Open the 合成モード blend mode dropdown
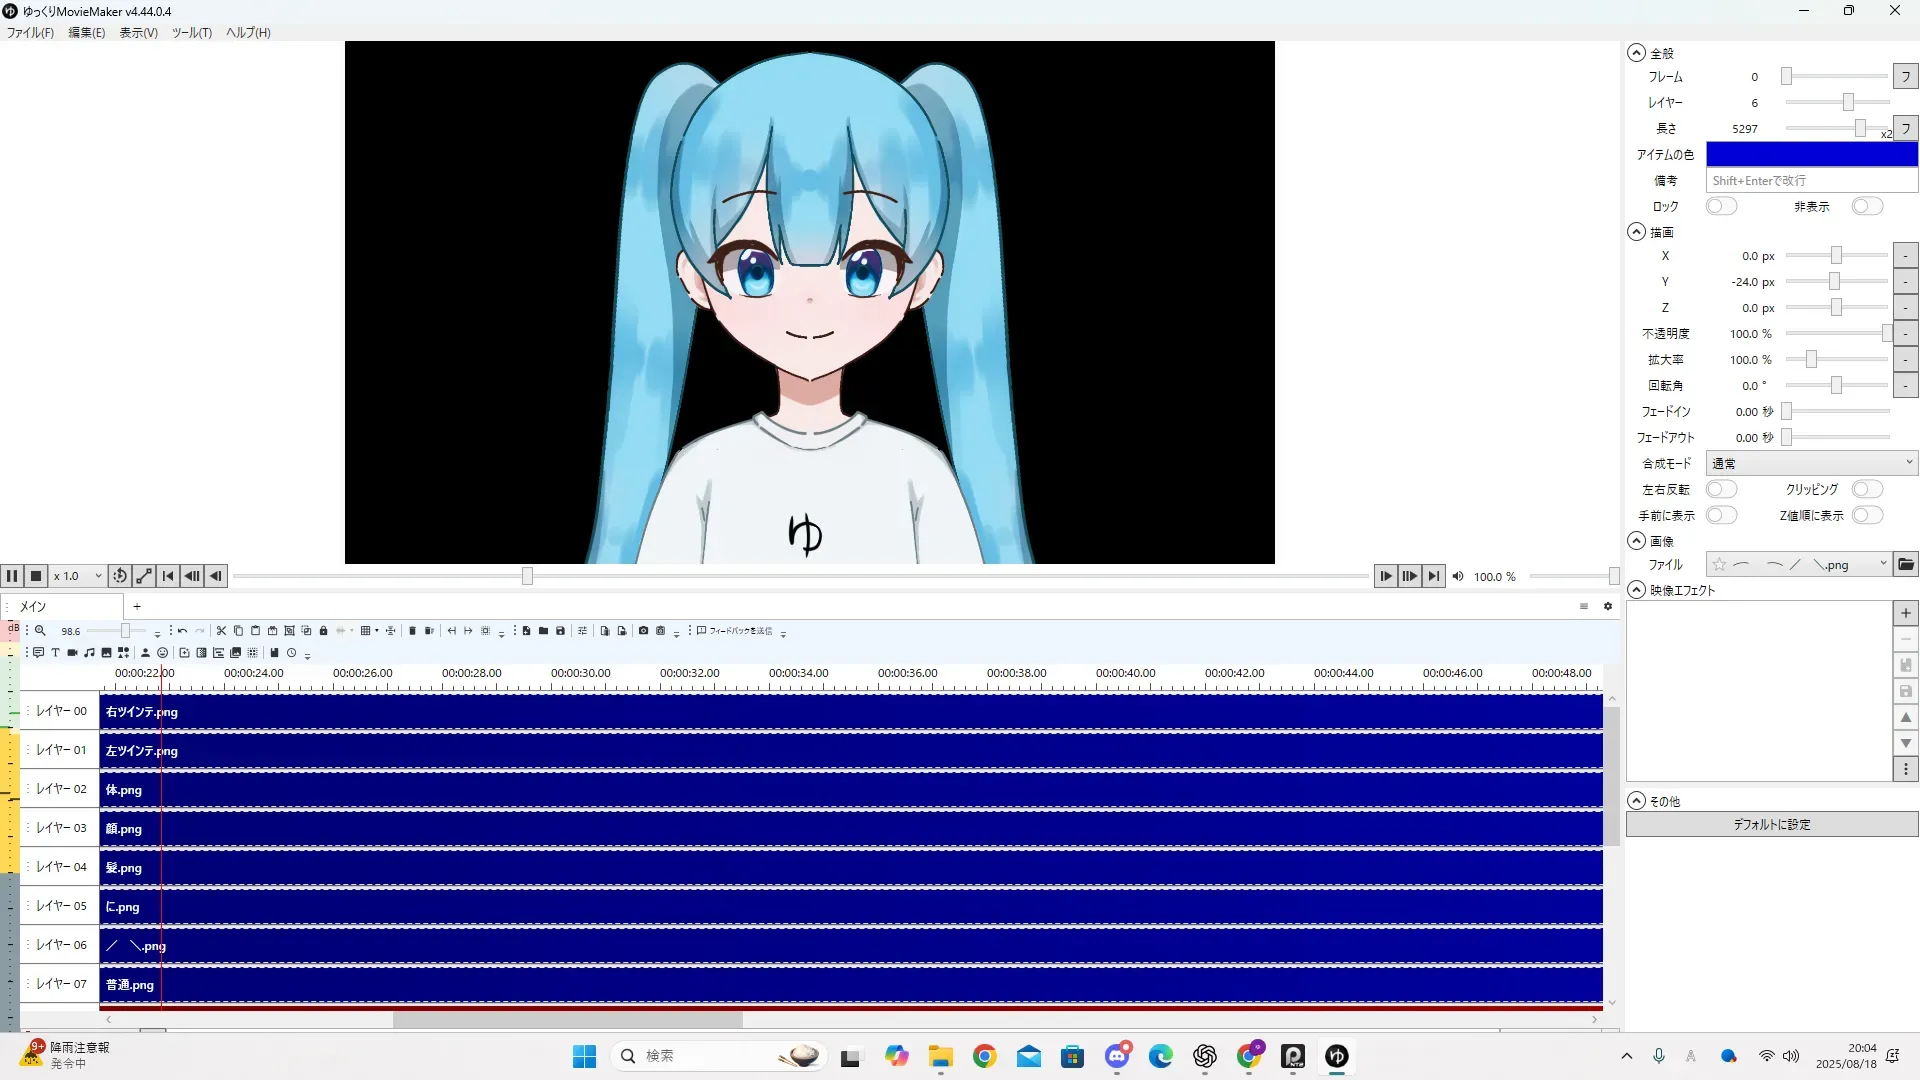The image size is (1920, 1080). pyautogui.click(x=1811, y=463)
